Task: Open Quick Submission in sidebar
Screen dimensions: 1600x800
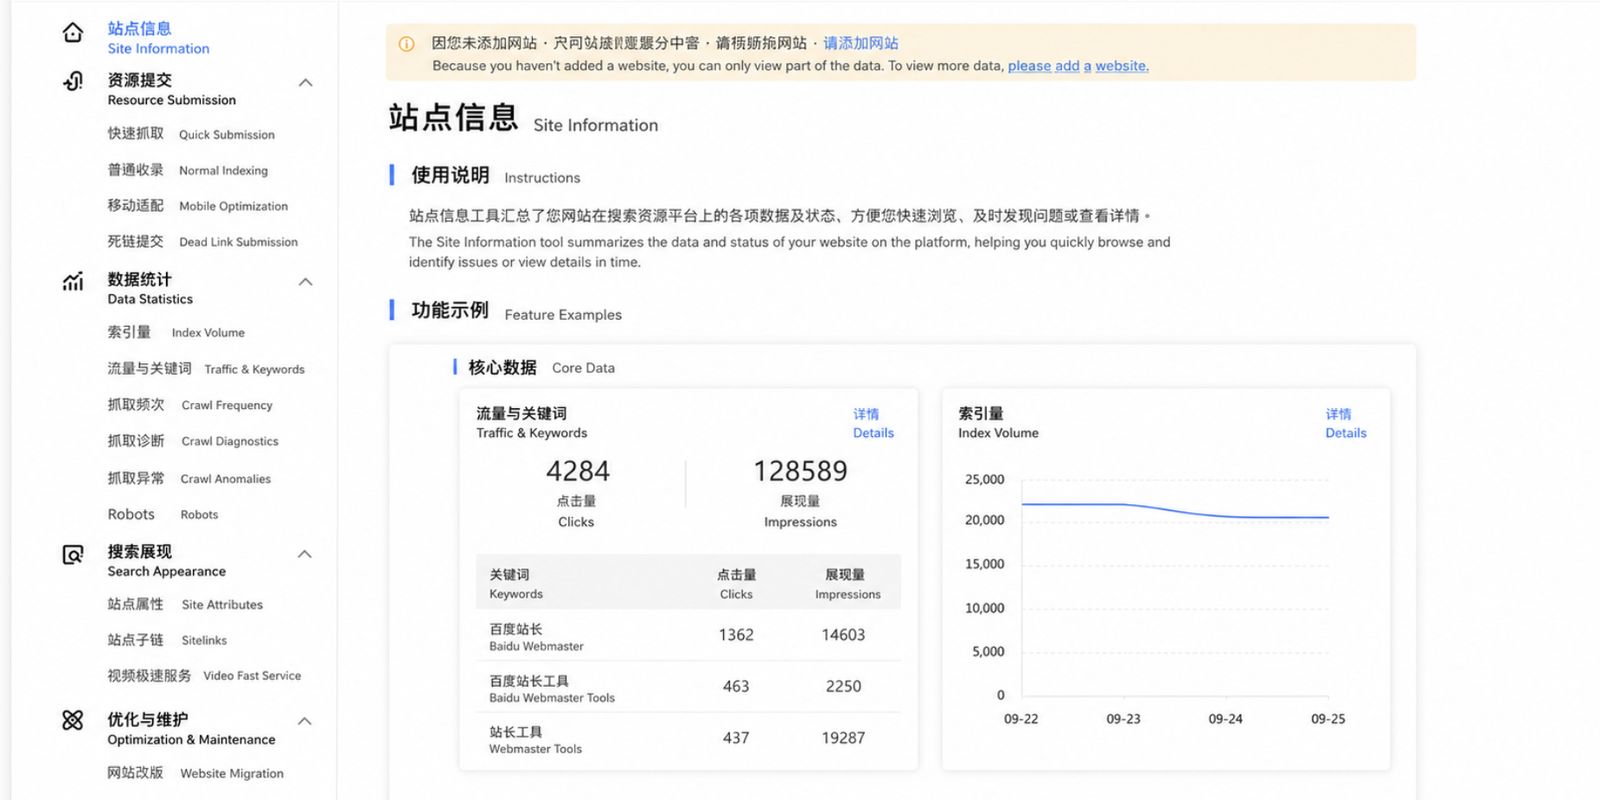Action: tap(191, 134)
